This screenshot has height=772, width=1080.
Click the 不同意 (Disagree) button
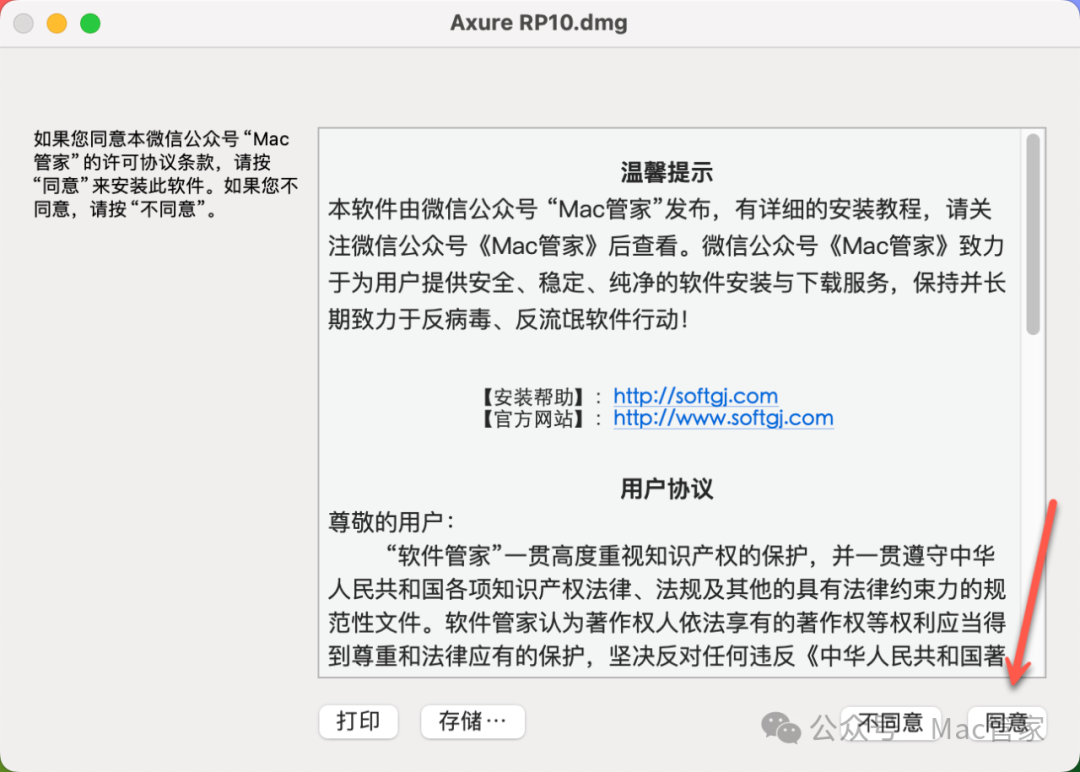(891, 722)
